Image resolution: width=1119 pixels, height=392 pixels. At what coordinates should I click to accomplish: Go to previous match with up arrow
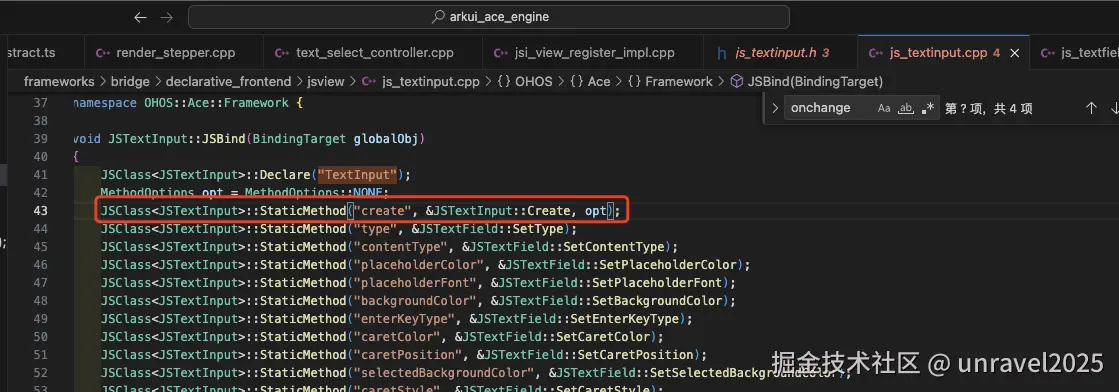(x=1091, y=109)
